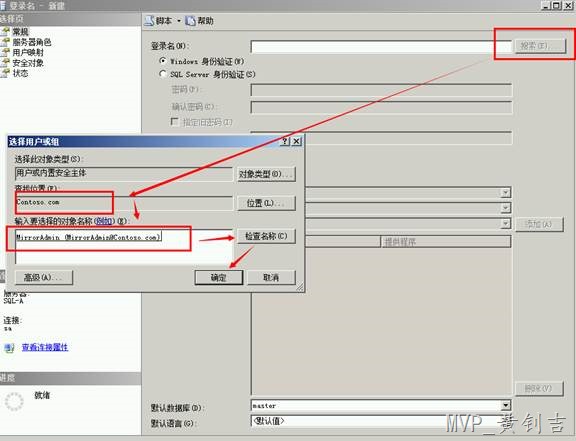576x441 pixels.
Task: Click the 默认语言 combo box
Action: pos(381,421)
